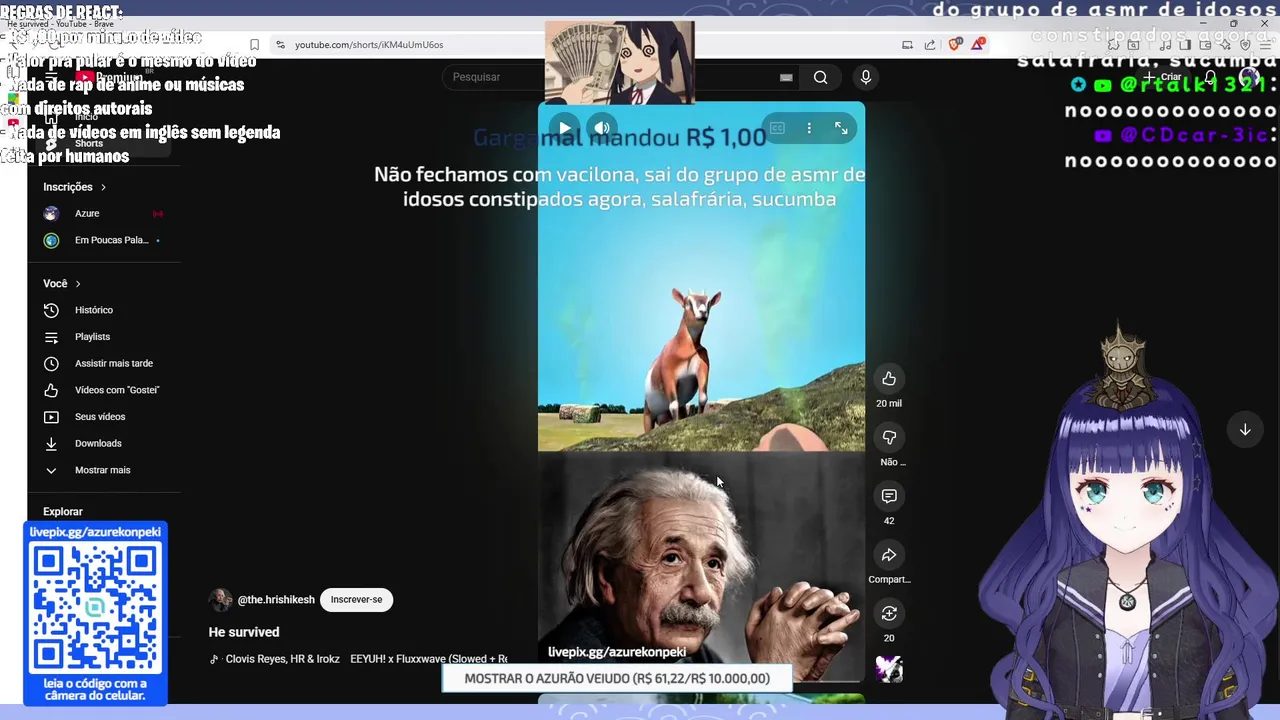Click the Short's title "He survived"
Viewport: 1280px width, 720px height.
tap(244, 632)
